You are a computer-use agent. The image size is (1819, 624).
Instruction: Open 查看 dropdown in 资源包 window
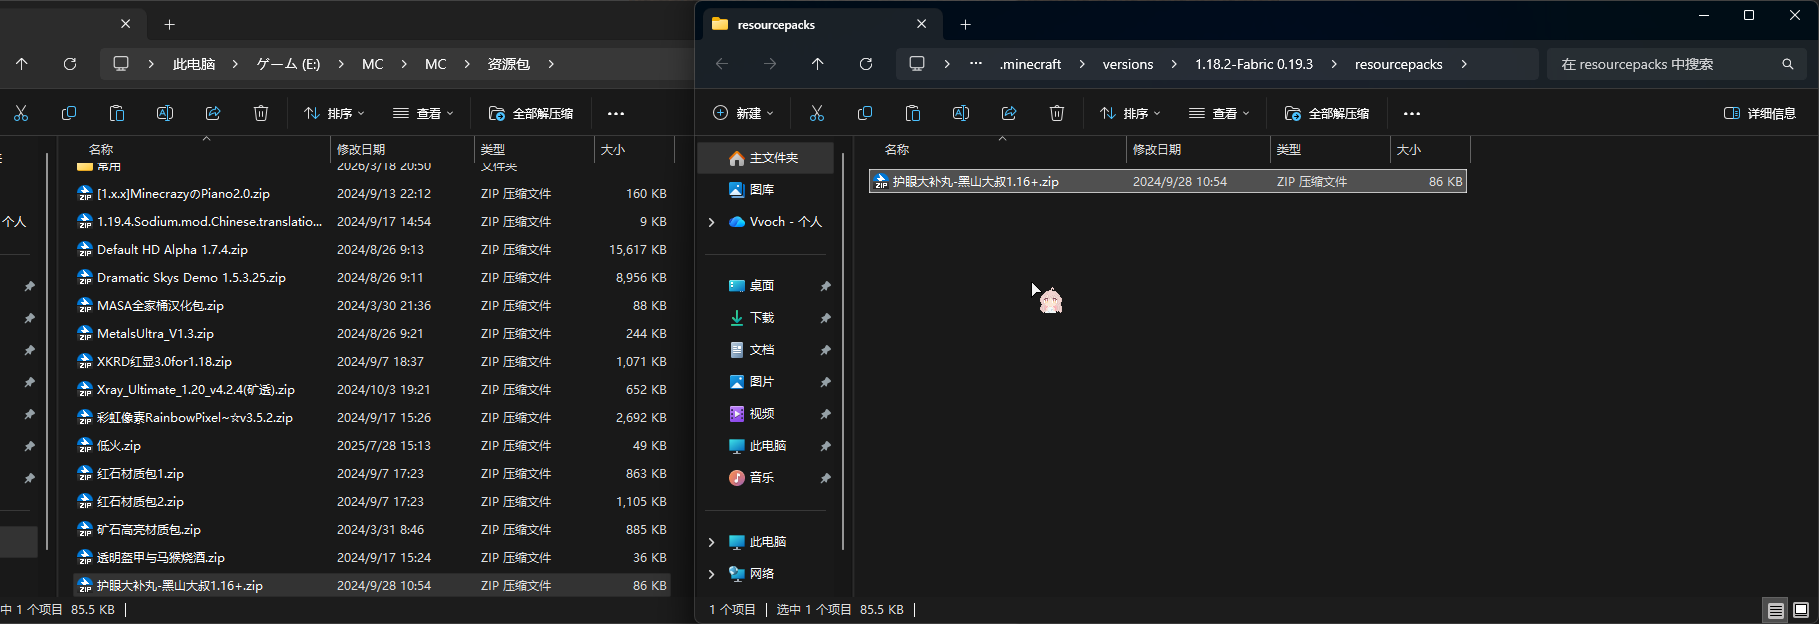(x=423, y=113)
